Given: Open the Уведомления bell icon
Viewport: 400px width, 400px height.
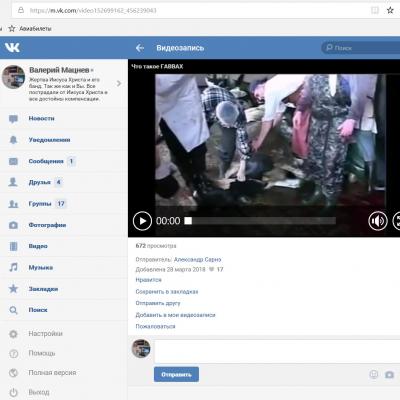Looking at the screenshot, I should [x=13, y=140].
